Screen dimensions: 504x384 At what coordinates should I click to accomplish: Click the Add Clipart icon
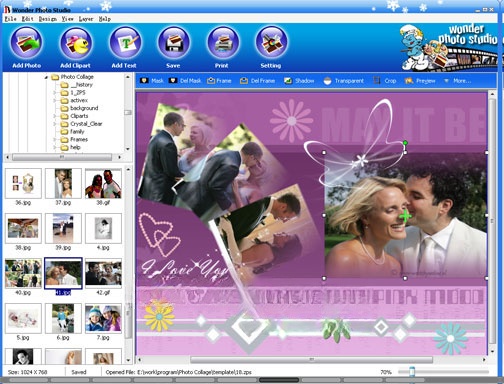76,43
